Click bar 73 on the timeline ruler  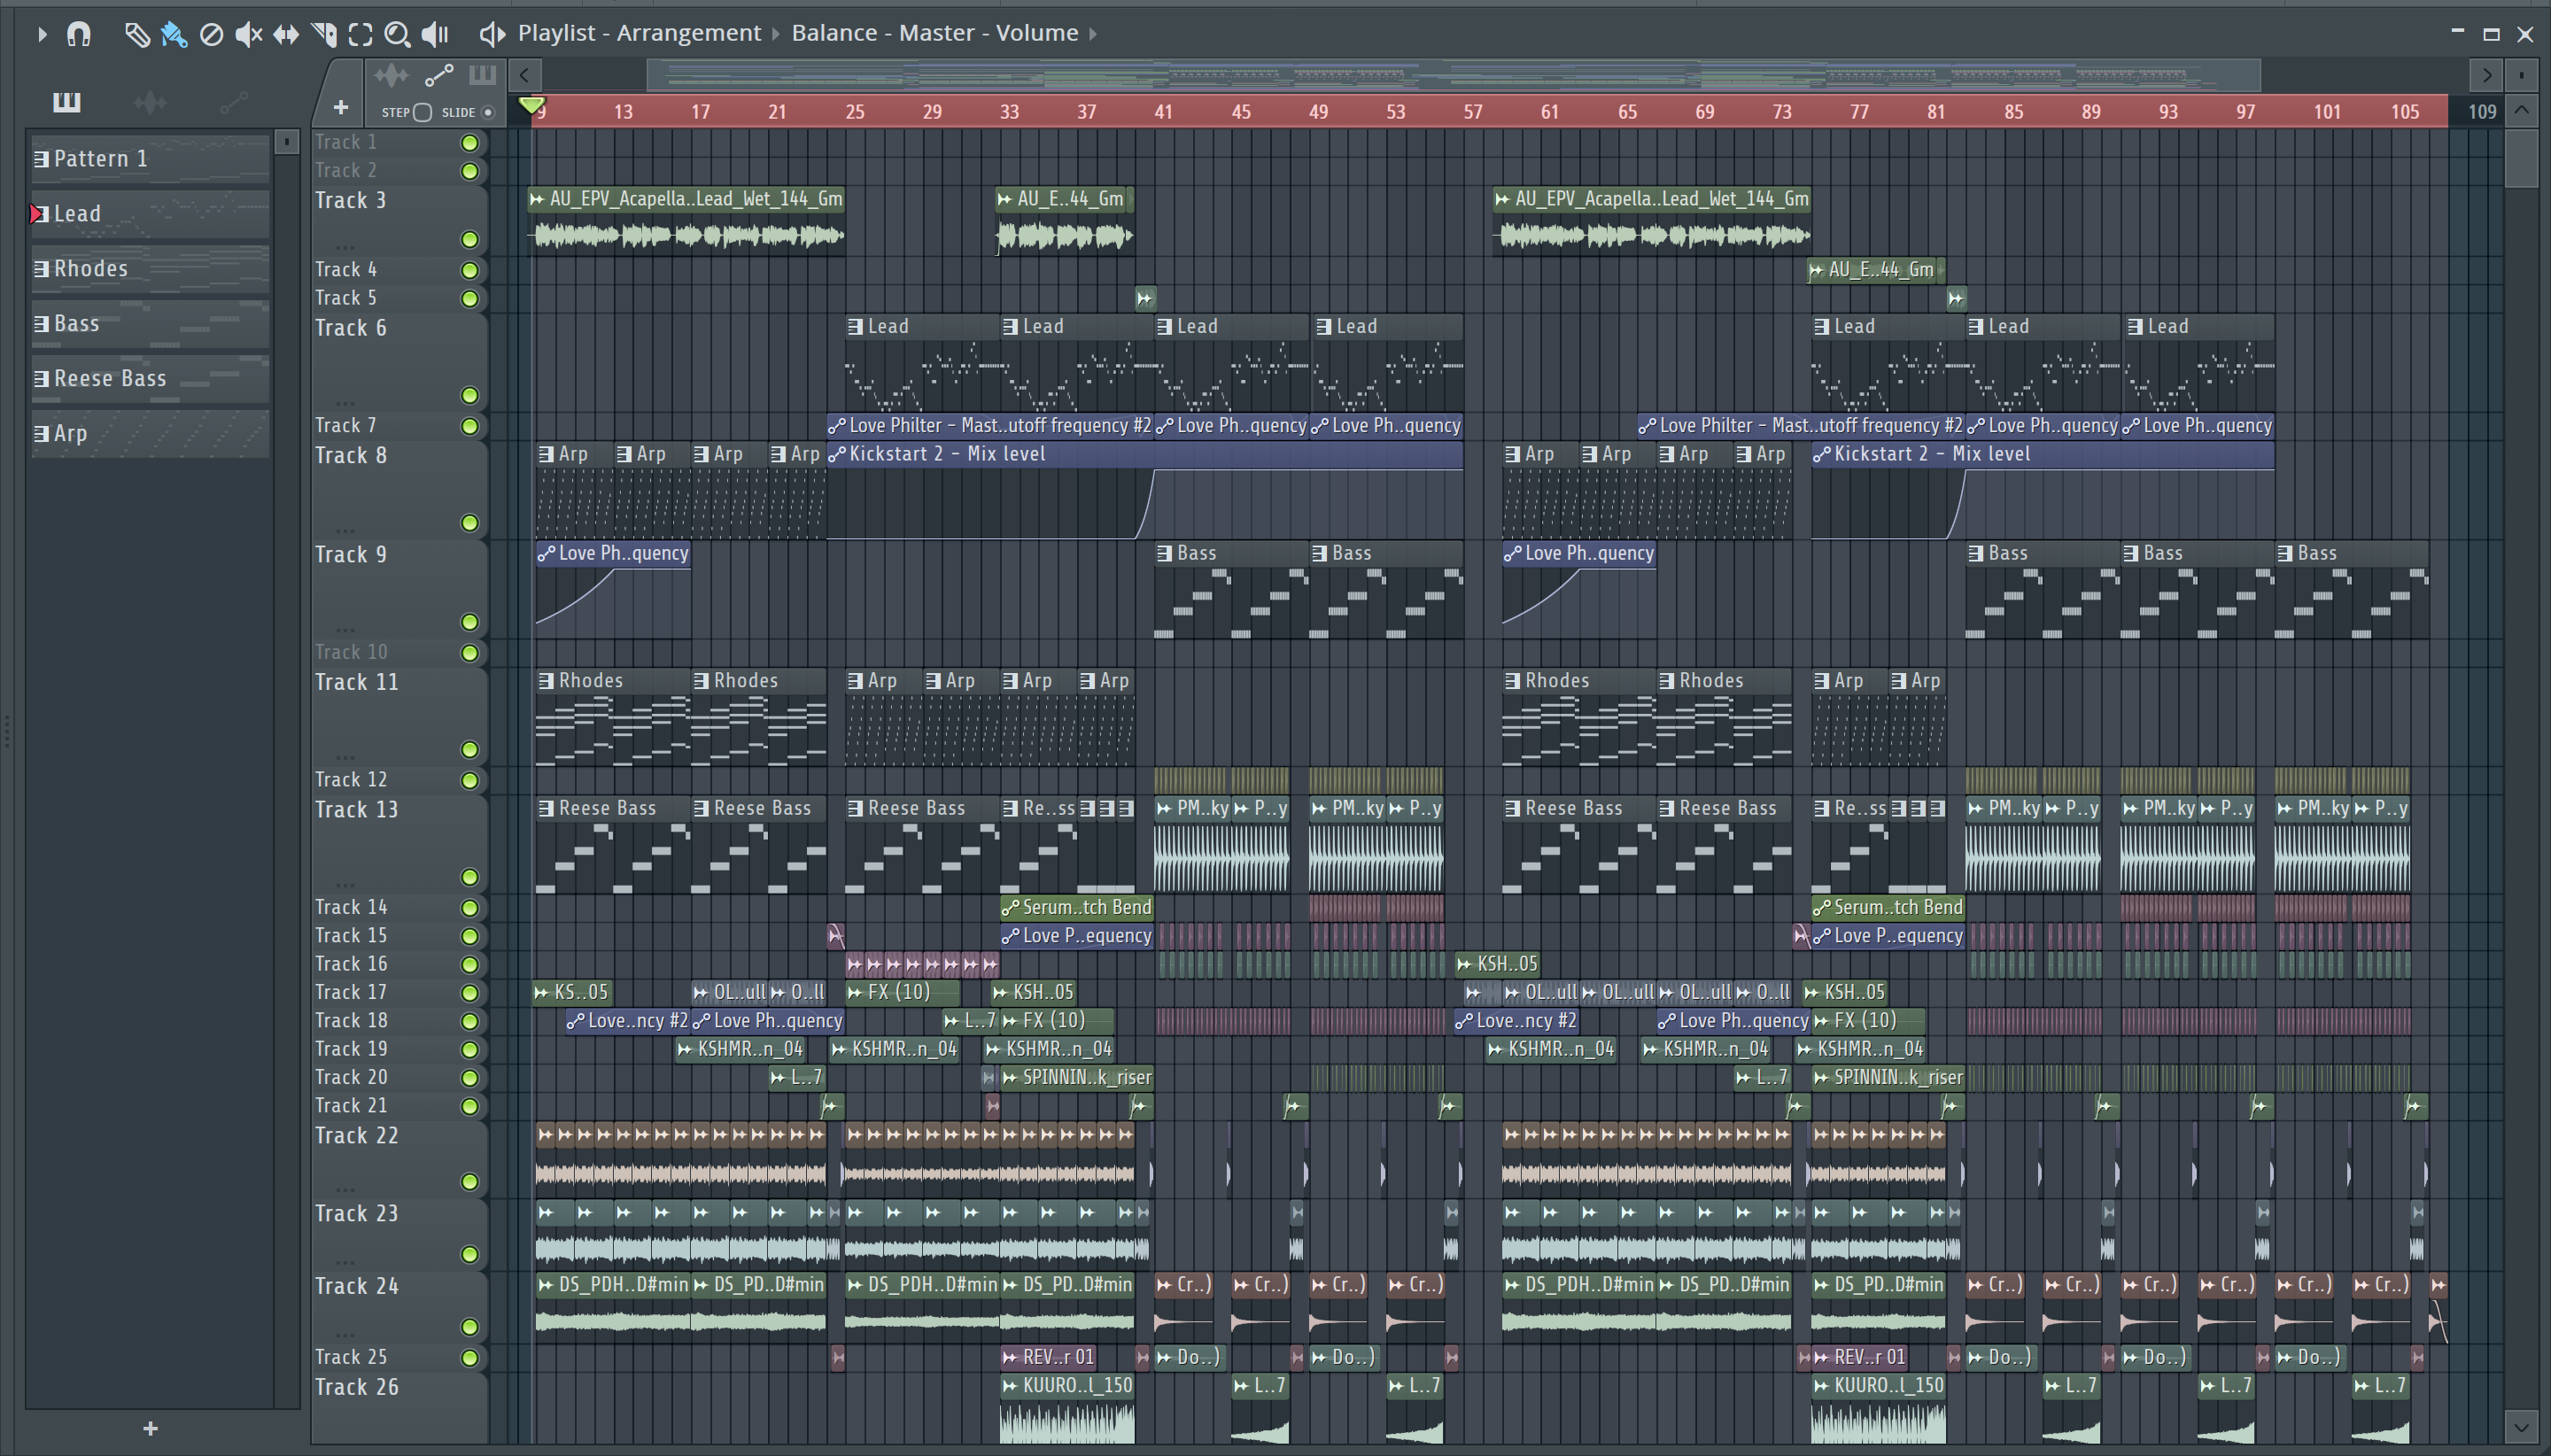coord(1782,112)
